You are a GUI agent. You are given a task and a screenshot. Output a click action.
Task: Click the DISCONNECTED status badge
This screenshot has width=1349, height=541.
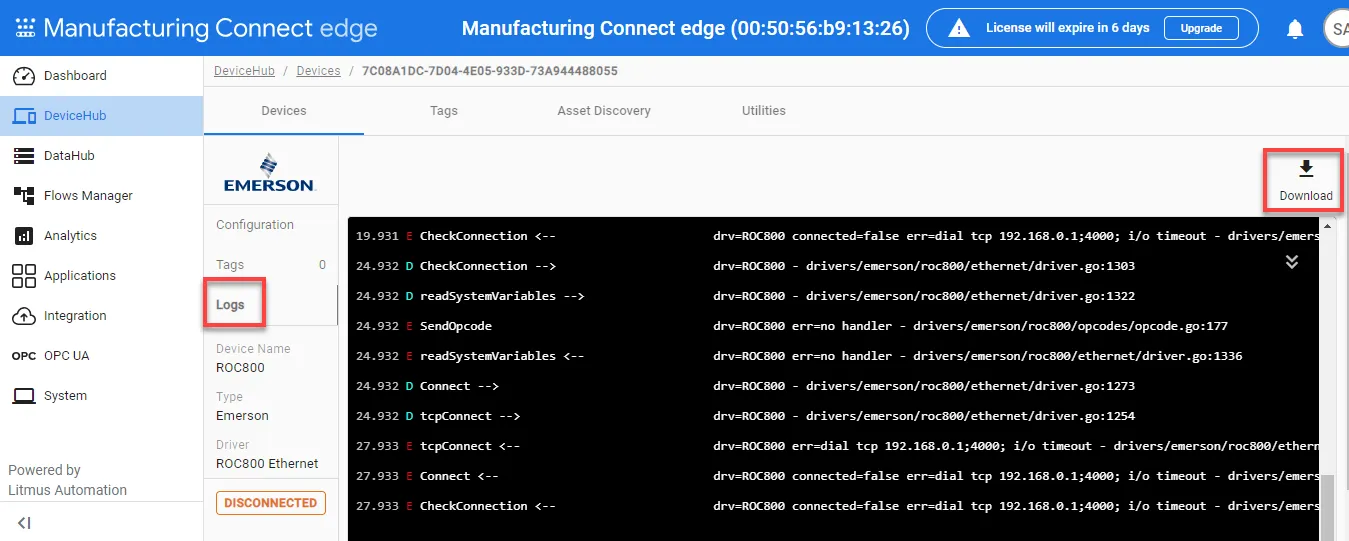coord(271,503)
